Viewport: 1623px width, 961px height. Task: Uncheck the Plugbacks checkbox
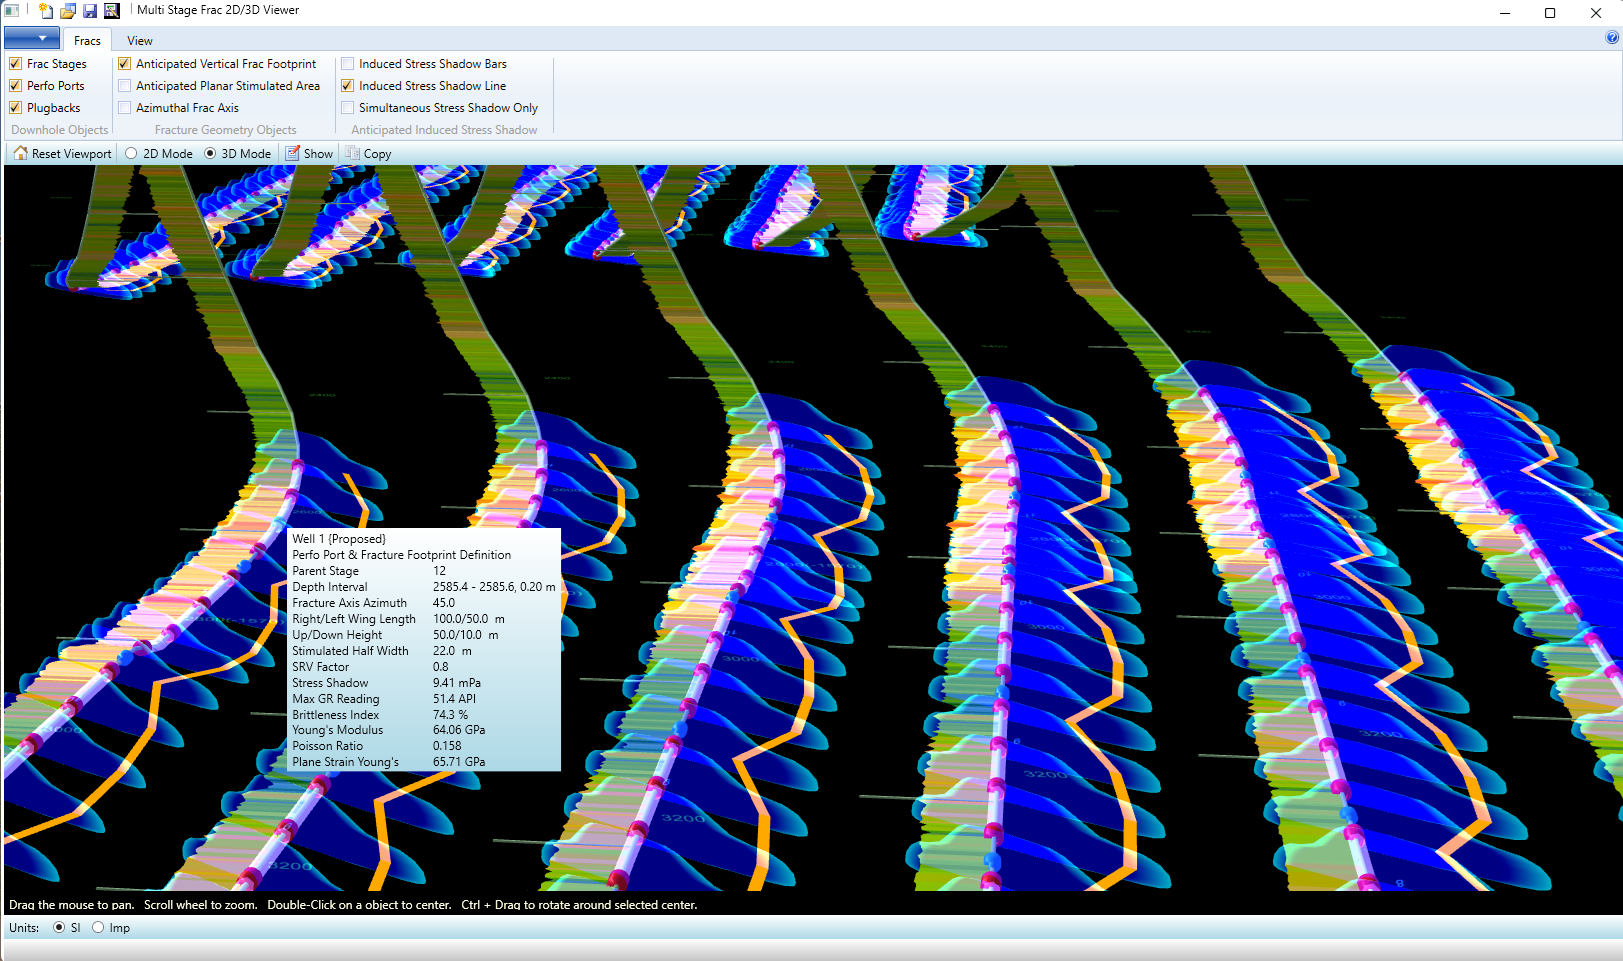pyautogui.click(x=16, y=108)
